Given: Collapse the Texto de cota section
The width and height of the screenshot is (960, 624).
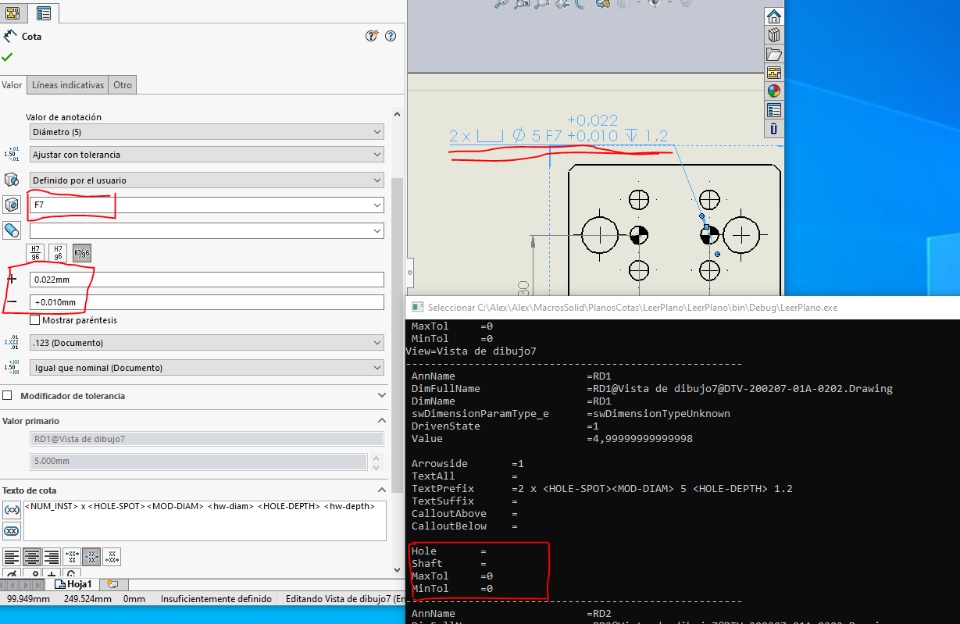Looking at the screenshot, I should tap(381, 490).
